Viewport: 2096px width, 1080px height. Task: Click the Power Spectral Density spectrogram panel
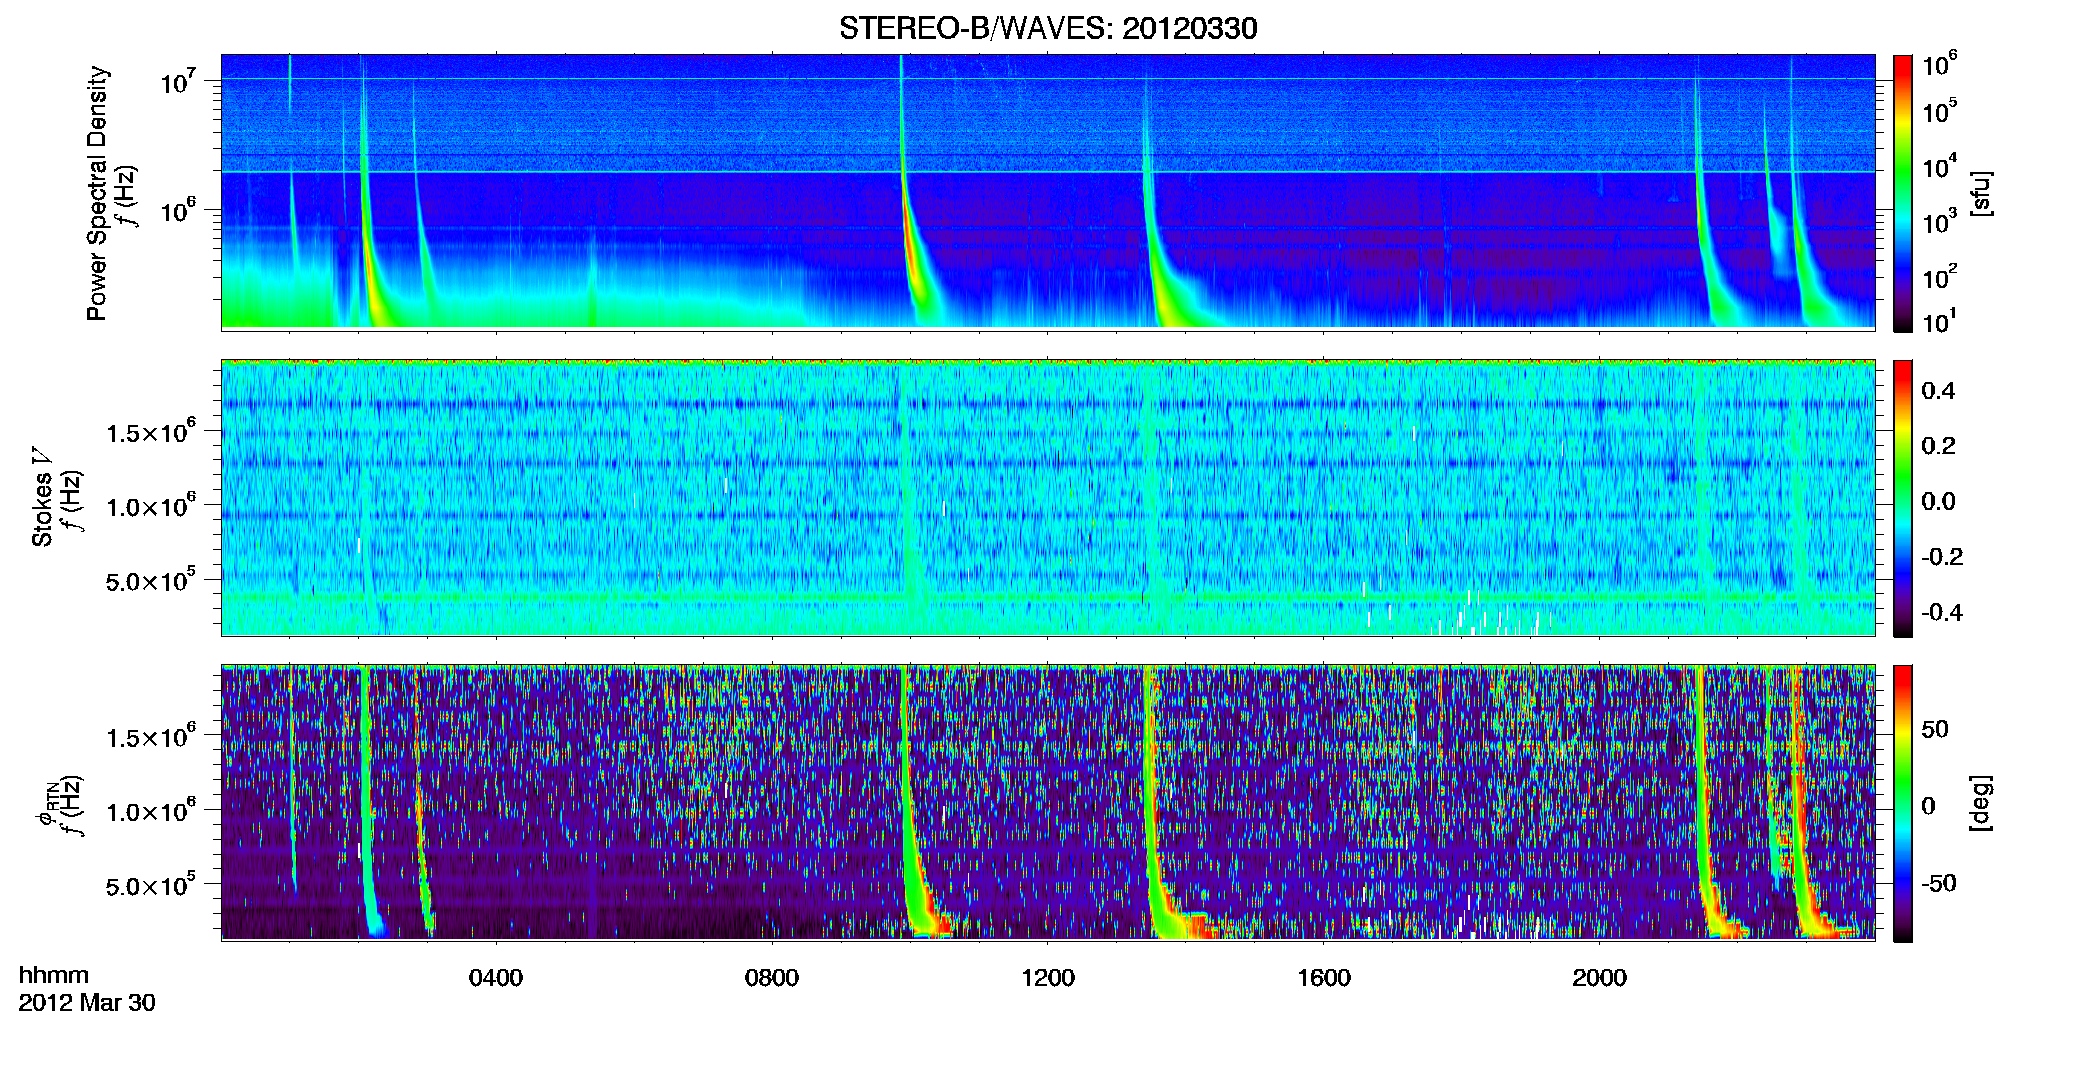(x=1048, y=192)
